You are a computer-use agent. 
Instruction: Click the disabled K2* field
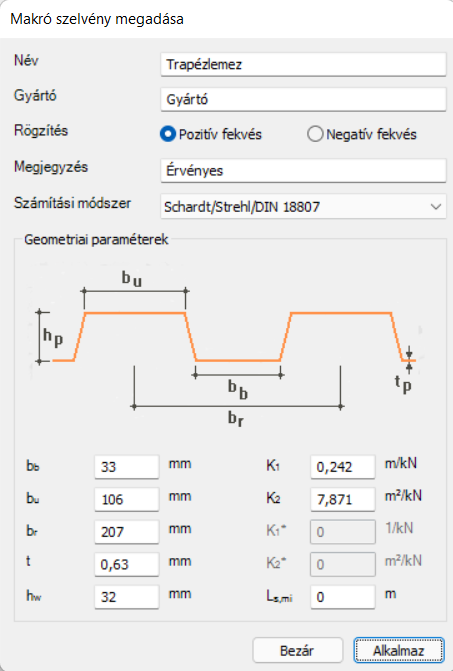point(343,564)
